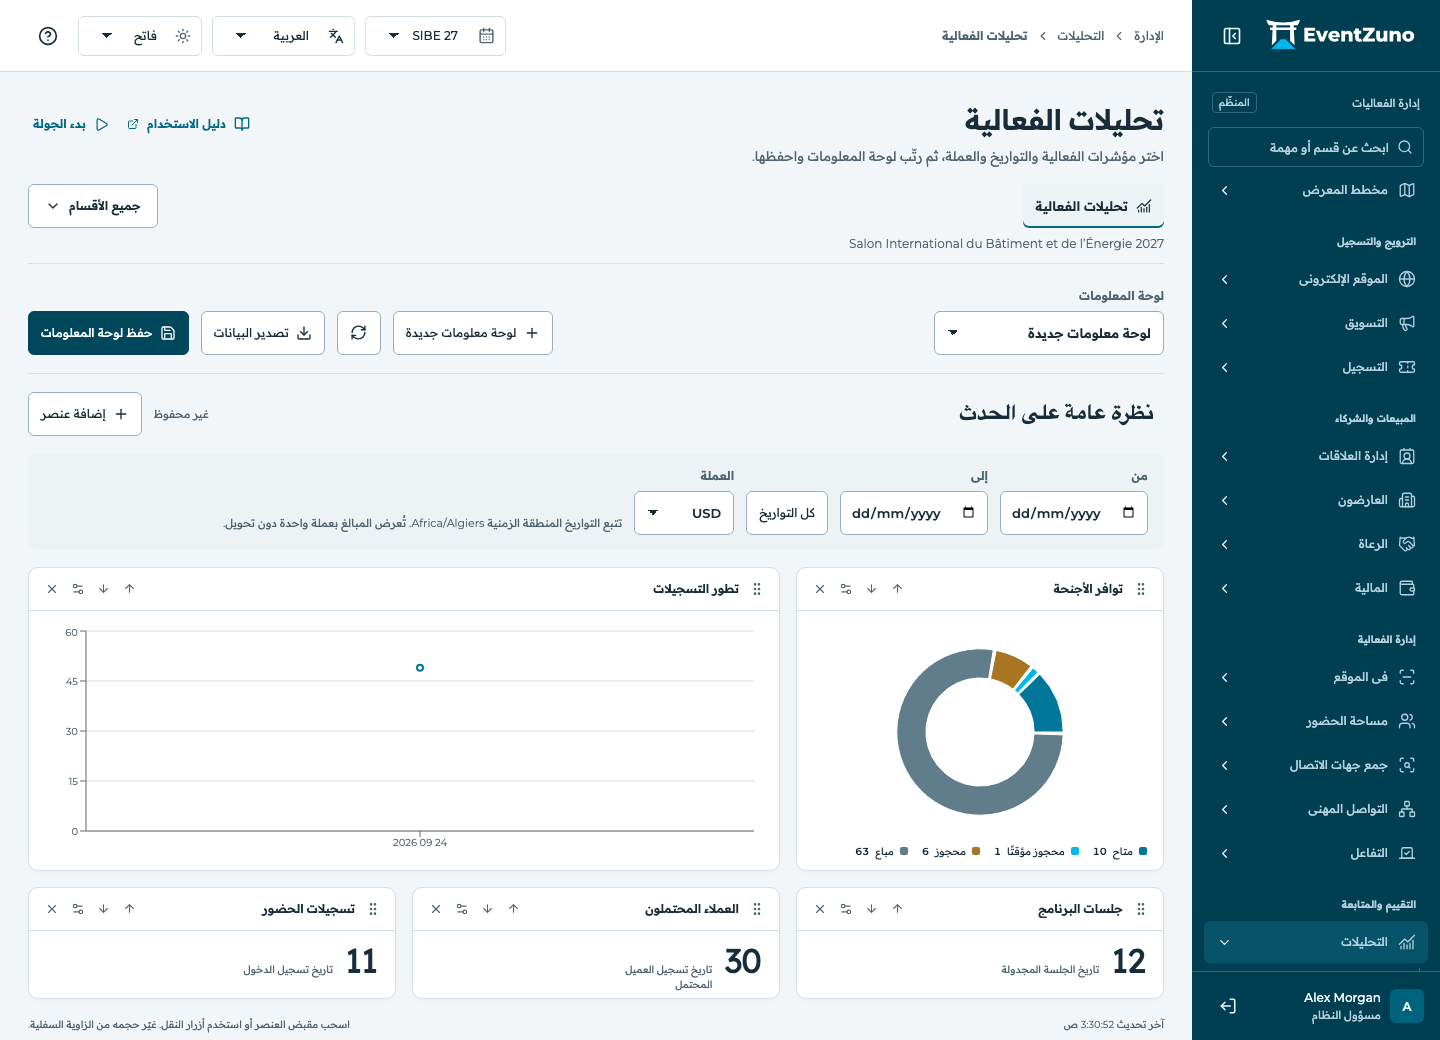1440x1040 pixels.
Task: Click the refresh dashboard icon button
Action: pos(359,333)
